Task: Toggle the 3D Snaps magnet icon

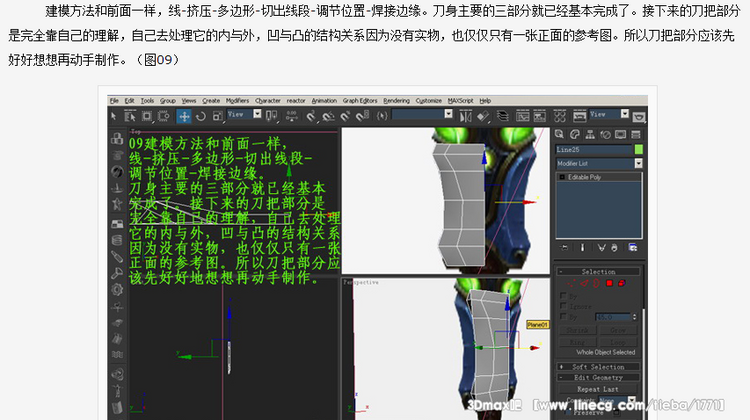Action: click(311, 116)
